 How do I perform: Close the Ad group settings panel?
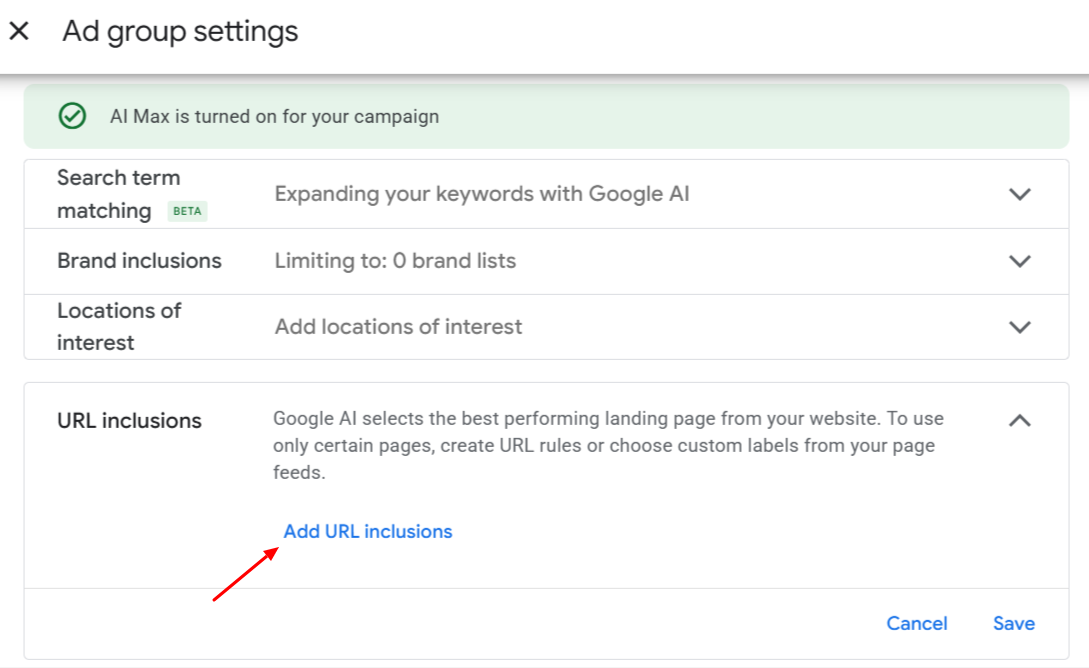tap(19, 31)
